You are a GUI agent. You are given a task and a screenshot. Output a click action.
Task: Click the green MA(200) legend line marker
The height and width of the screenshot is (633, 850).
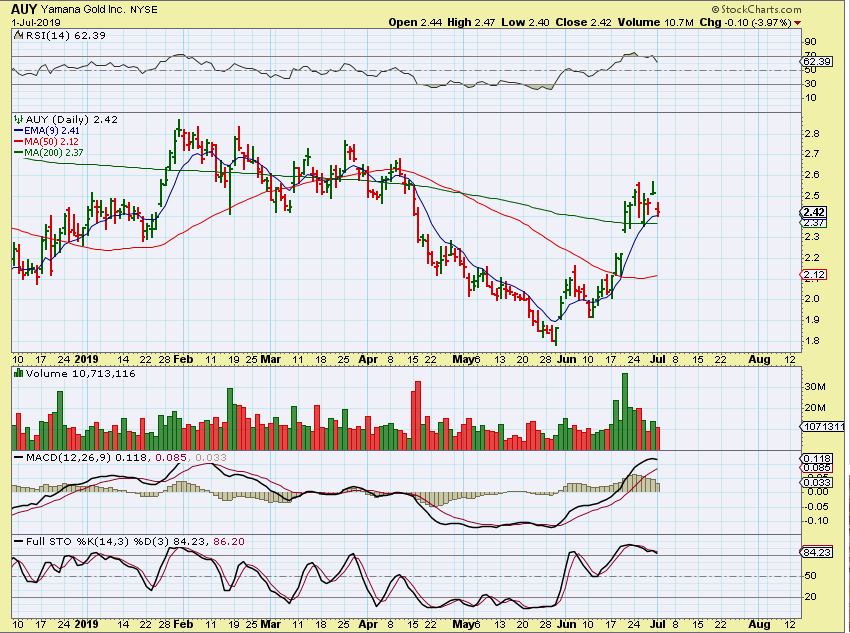19,153
